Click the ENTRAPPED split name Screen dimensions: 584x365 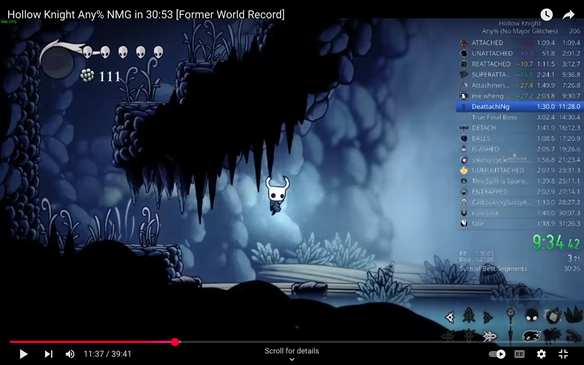pos(489,191)
